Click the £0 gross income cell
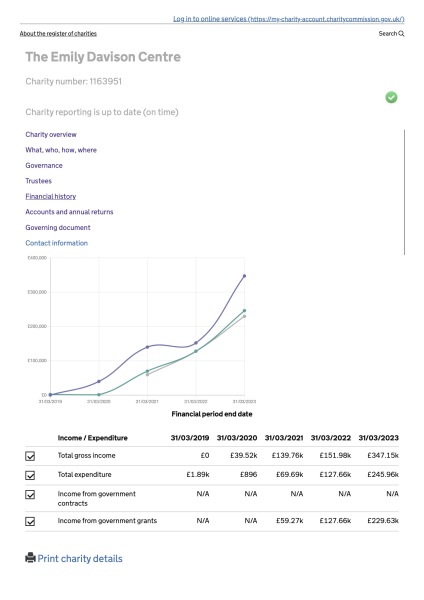The image size is (424, 600). coord(205,455)
